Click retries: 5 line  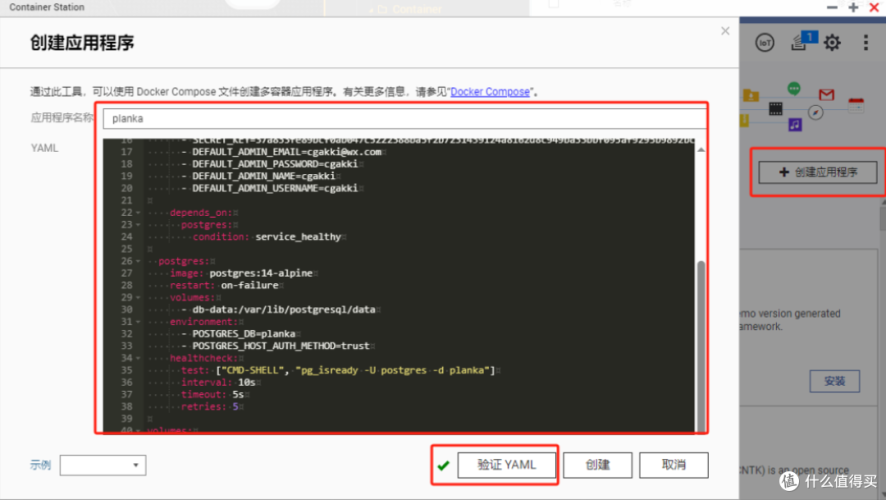[210, 407]
